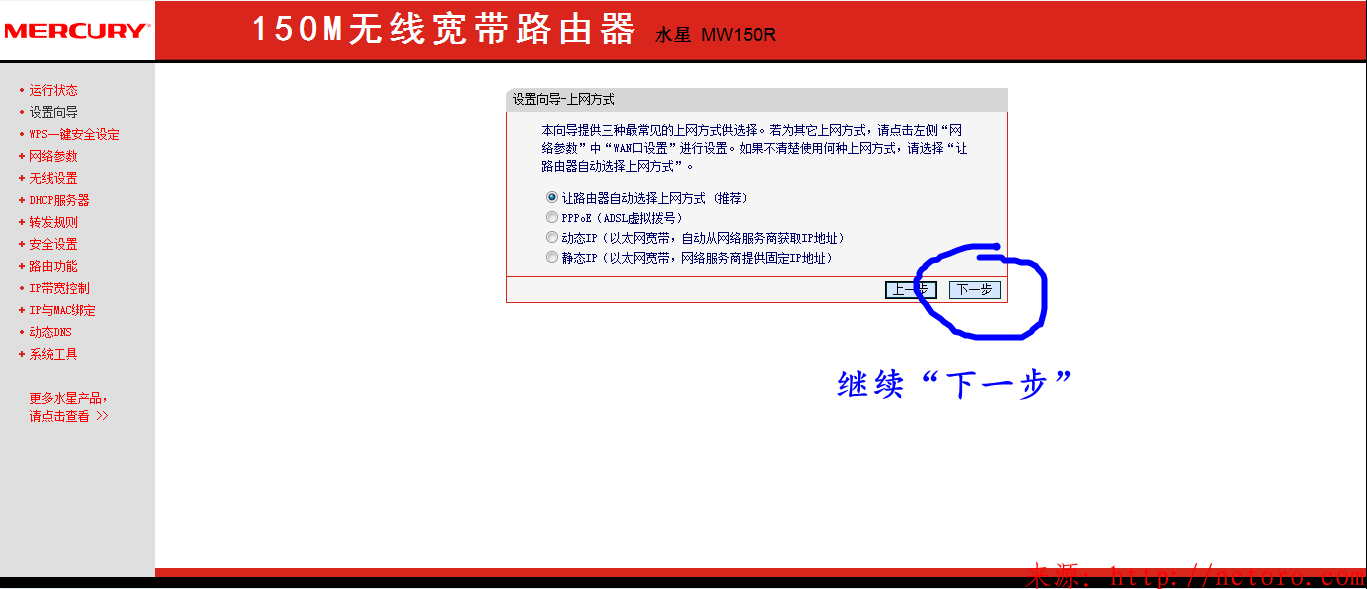Click the MERCURY logo
The width and height of the screenshot is (1367, 589).
(x=77, y=30)
